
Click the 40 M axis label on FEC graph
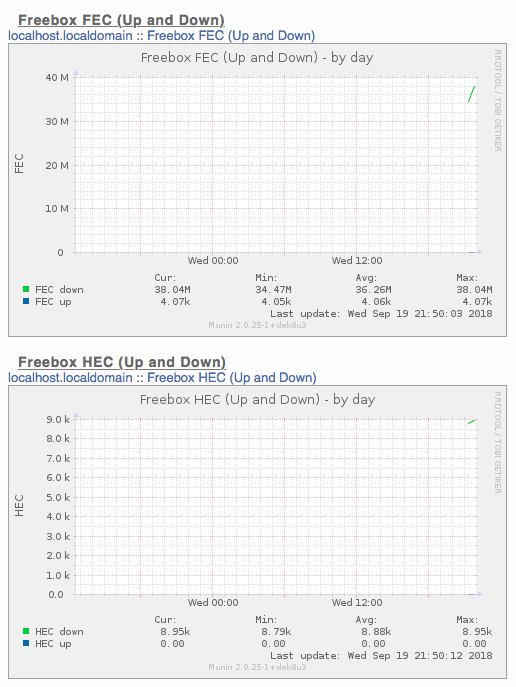coord(57,78)
